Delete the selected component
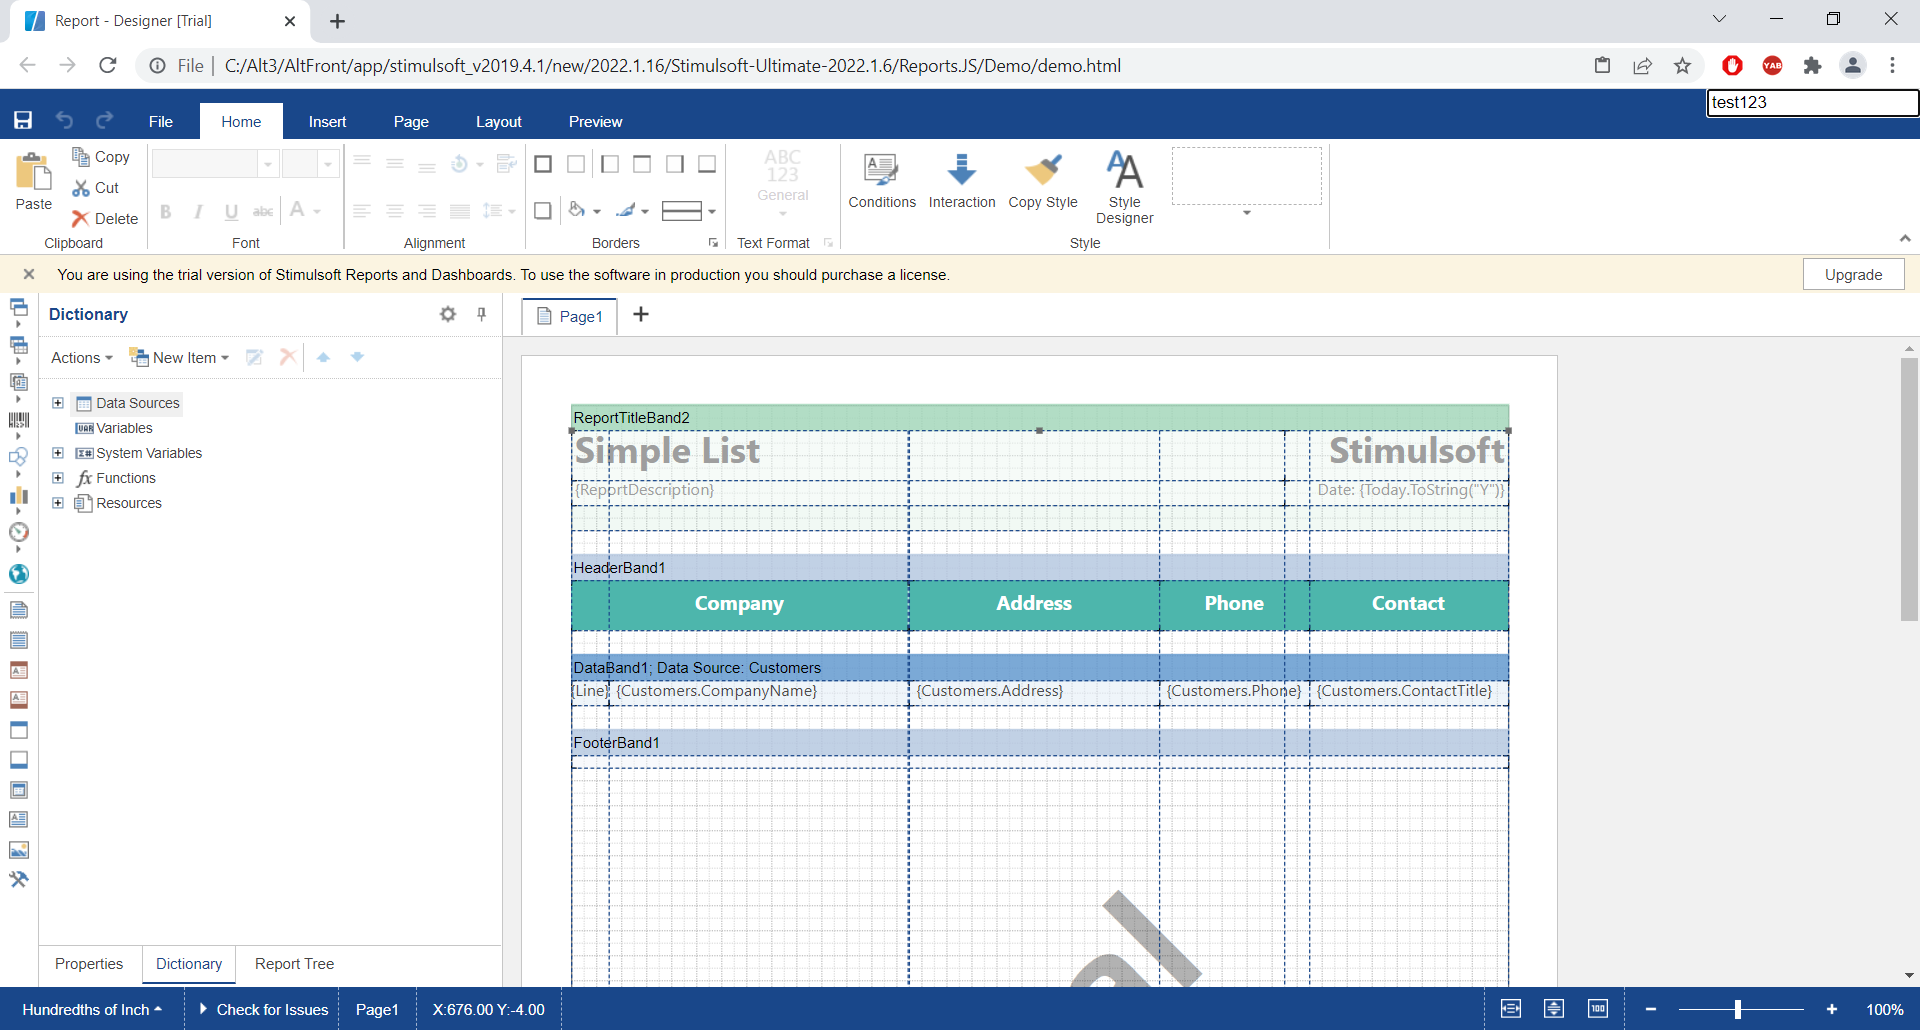 click(105, 219)
